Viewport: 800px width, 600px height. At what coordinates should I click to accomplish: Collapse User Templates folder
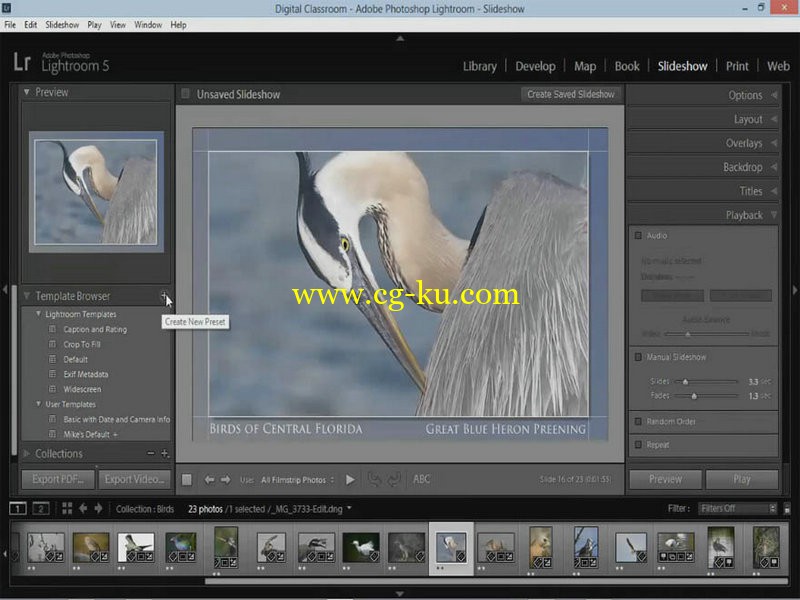coord(38,404)
